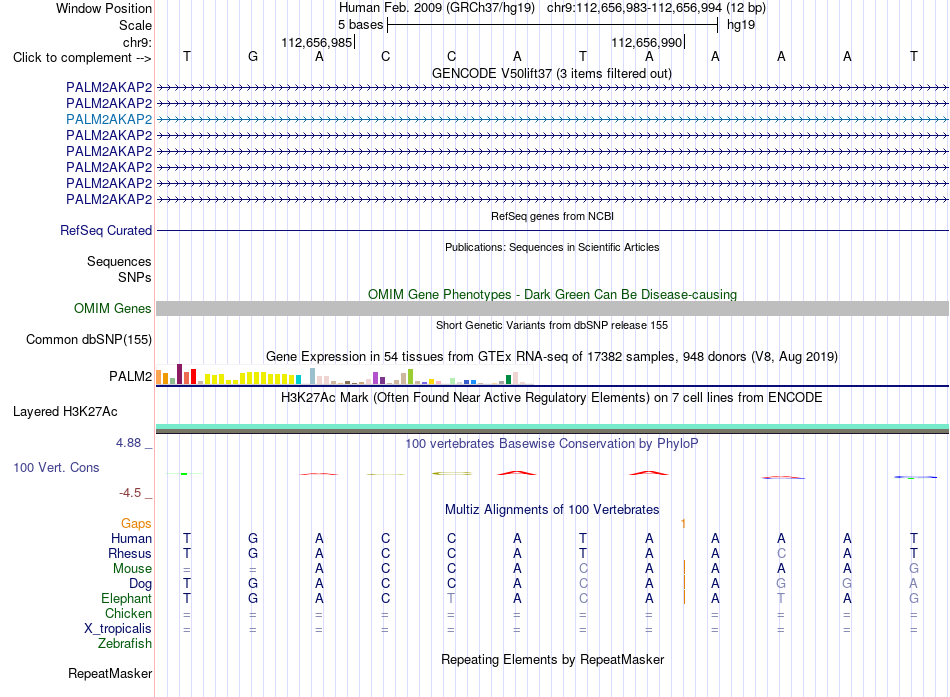950x697 pixels.
Task: Click the OMIM Genes track label
Action: [113, 308]
